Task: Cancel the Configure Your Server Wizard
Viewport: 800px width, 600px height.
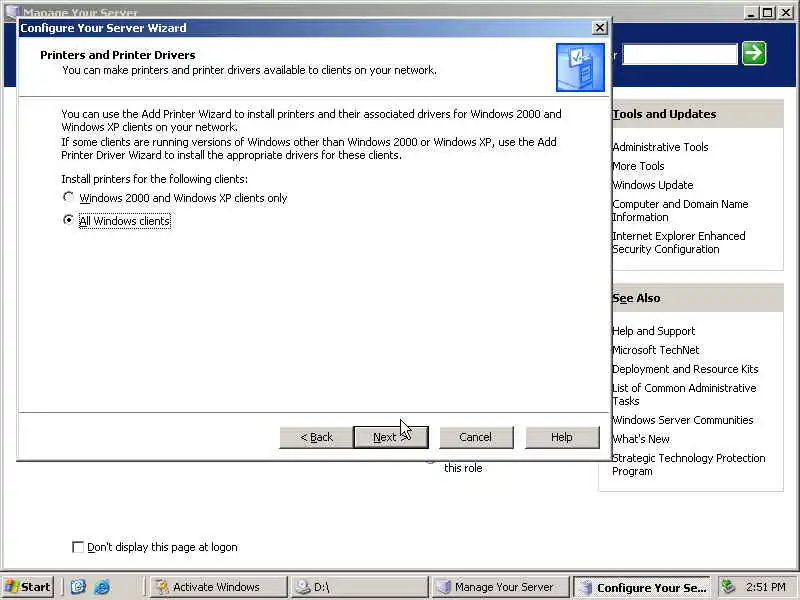Action: (476, 437)
